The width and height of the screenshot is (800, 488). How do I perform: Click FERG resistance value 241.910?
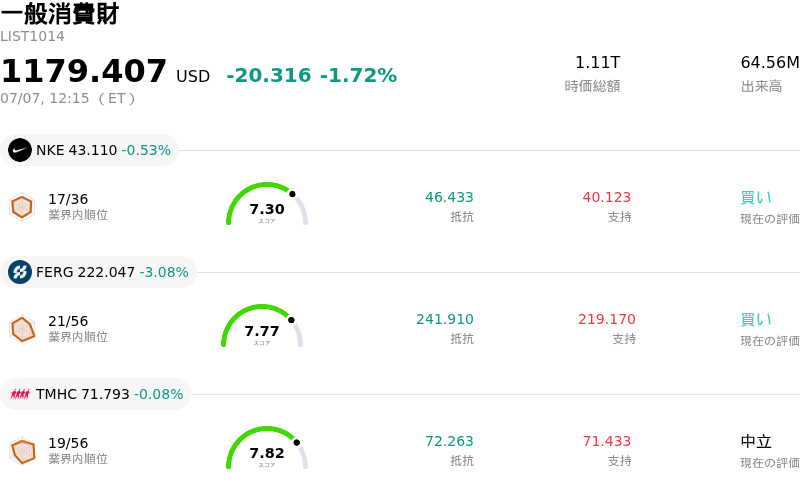pyautogui.click(x=445, y=319)
